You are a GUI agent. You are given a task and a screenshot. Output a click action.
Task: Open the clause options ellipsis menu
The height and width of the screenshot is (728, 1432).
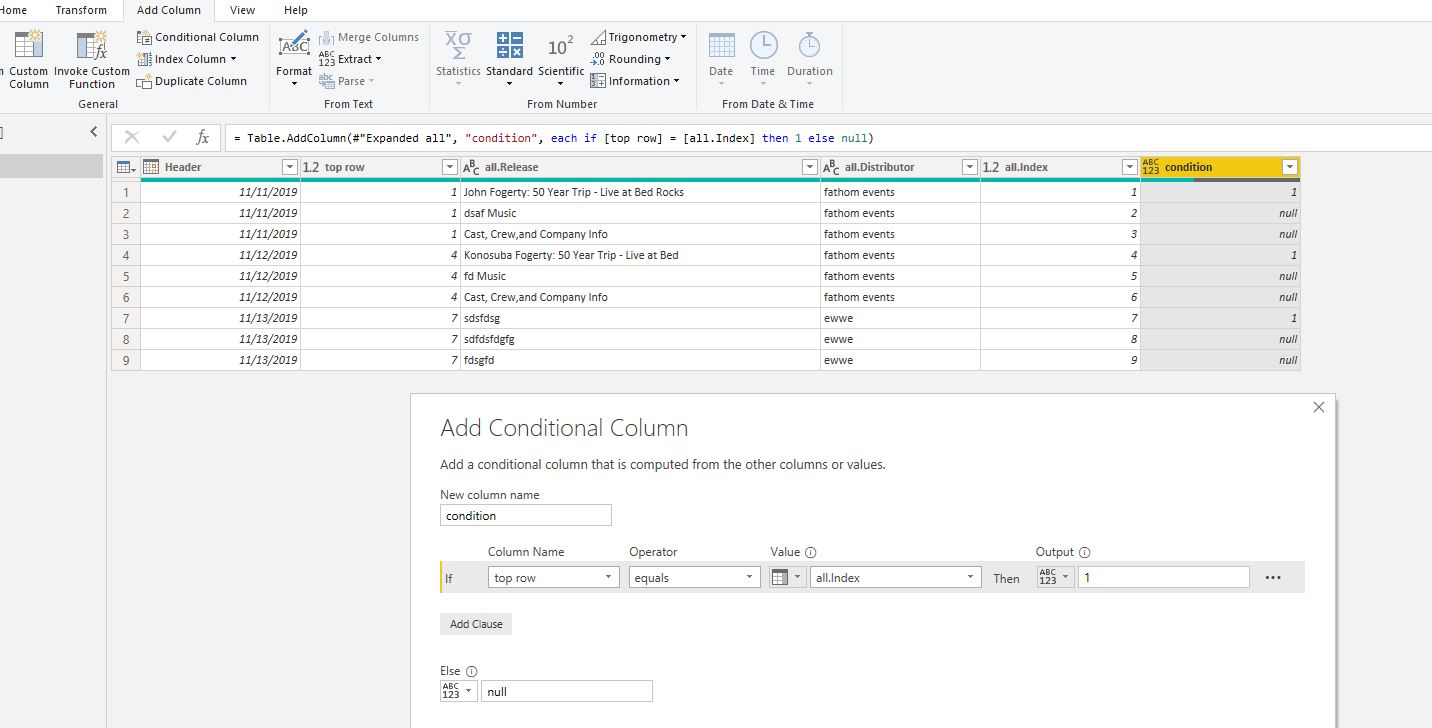pyautogui.click(x=1273, y=578)
